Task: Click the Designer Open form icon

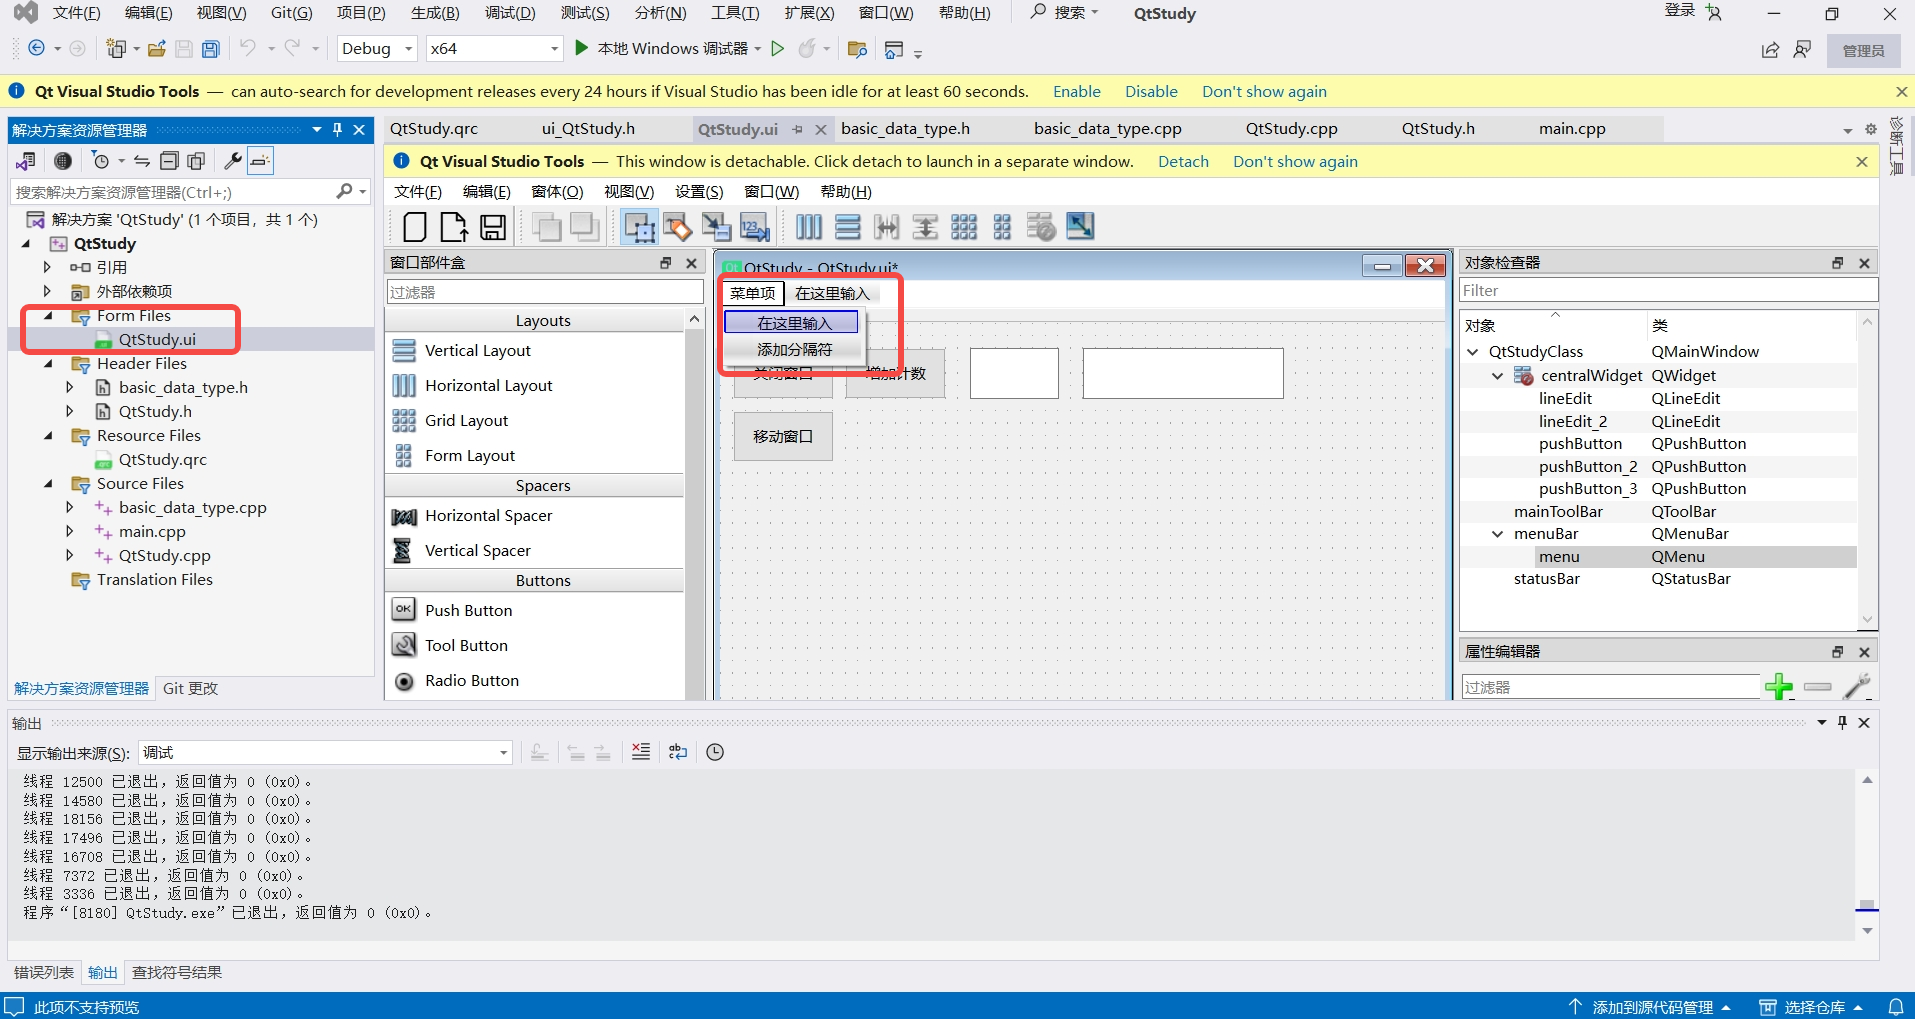Action: click(454, 227)
